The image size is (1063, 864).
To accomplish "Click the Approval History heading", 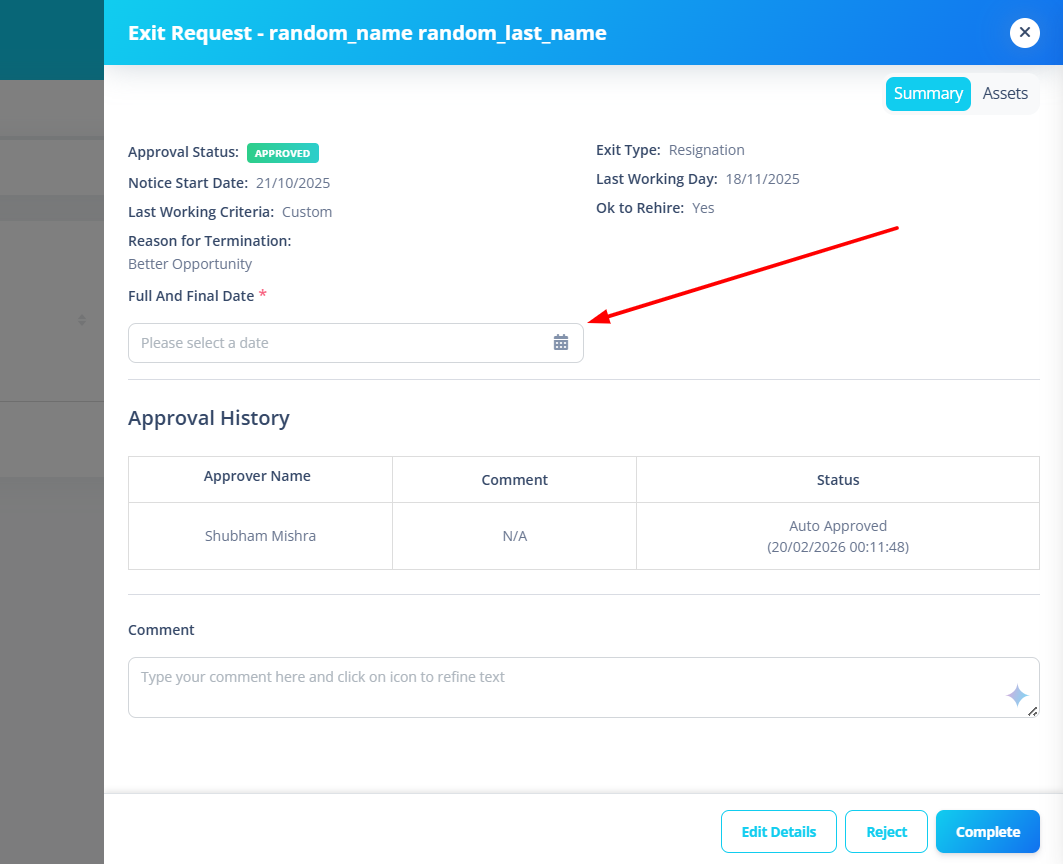I will (209, 418).
